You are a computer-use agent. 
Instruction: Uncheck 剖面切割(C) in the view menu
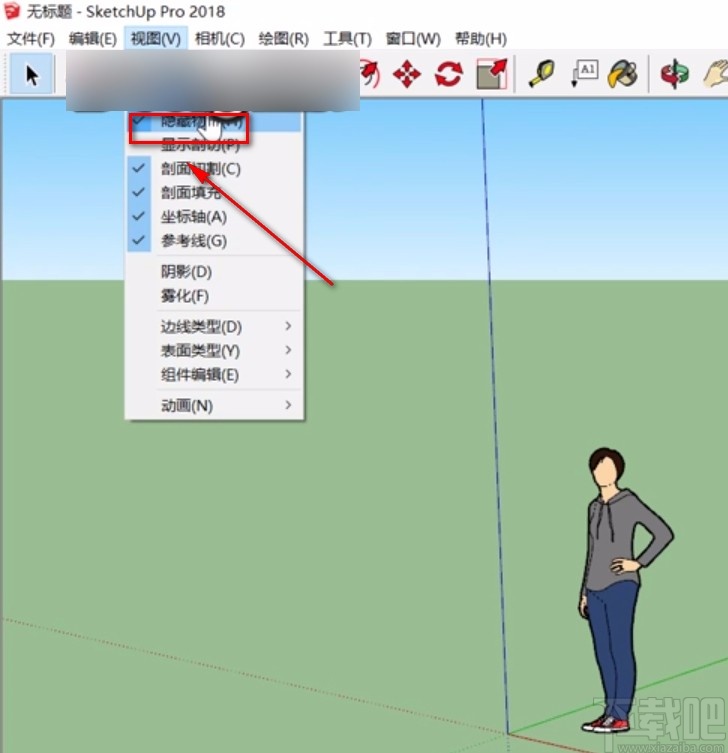(214, 169)
